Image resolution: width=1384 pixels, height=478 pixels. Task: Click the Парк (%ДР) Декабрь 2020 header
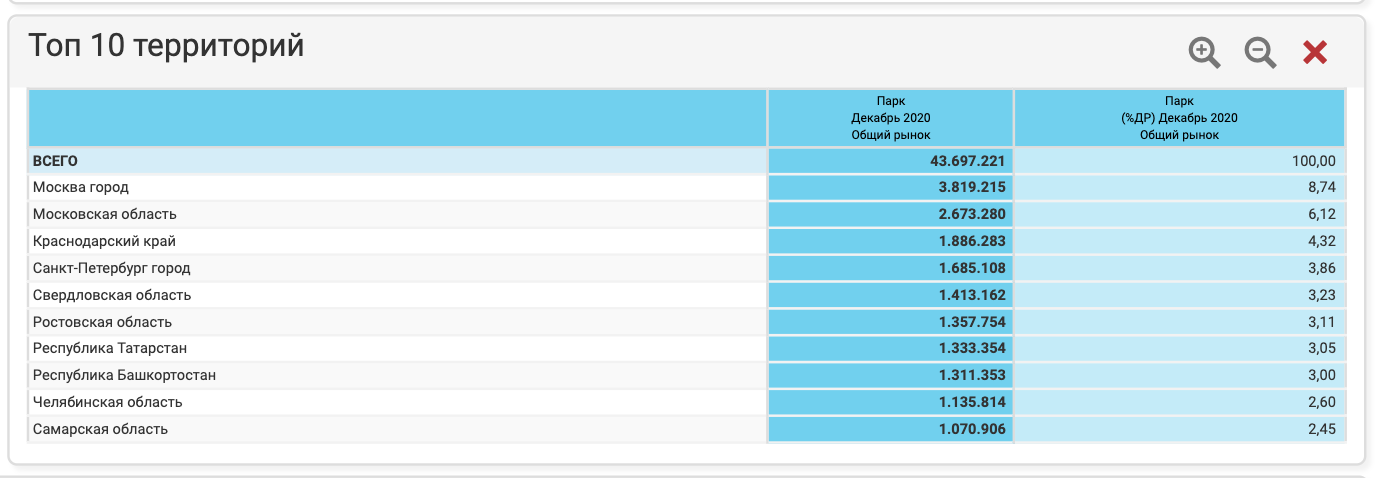(1179, 118)
